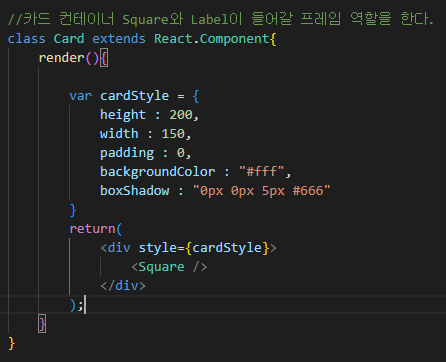Click the highlighted brace closing render()

42,324
